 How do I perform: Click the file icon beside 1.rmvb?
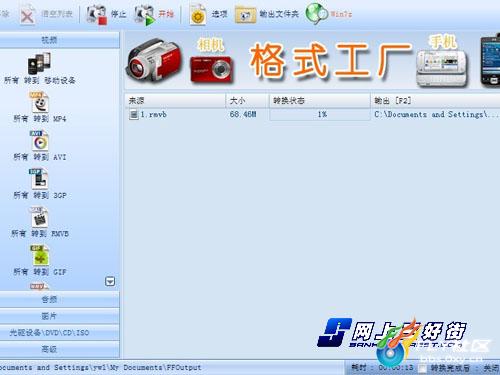[x=133, y=115]
